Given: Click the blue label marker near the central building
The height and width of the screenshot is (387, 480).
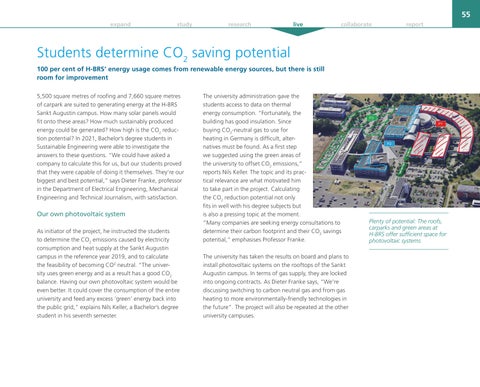Looking at the screenshot, I should coord(390,143).
